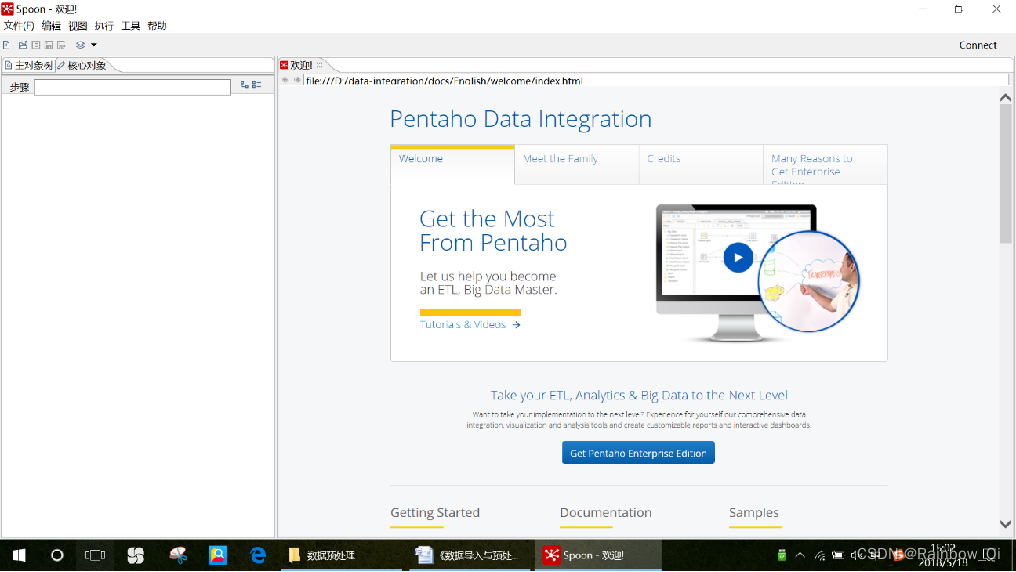
Task: Open Cortana search circle
Action: [57, 555]
